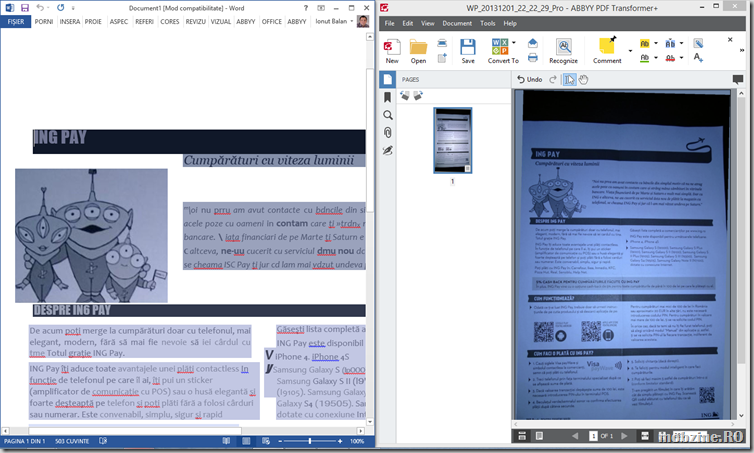The height and width of the screenshot is (453, 754).
Task: Click the scanner icon beside Open
Action: (442, 43)
